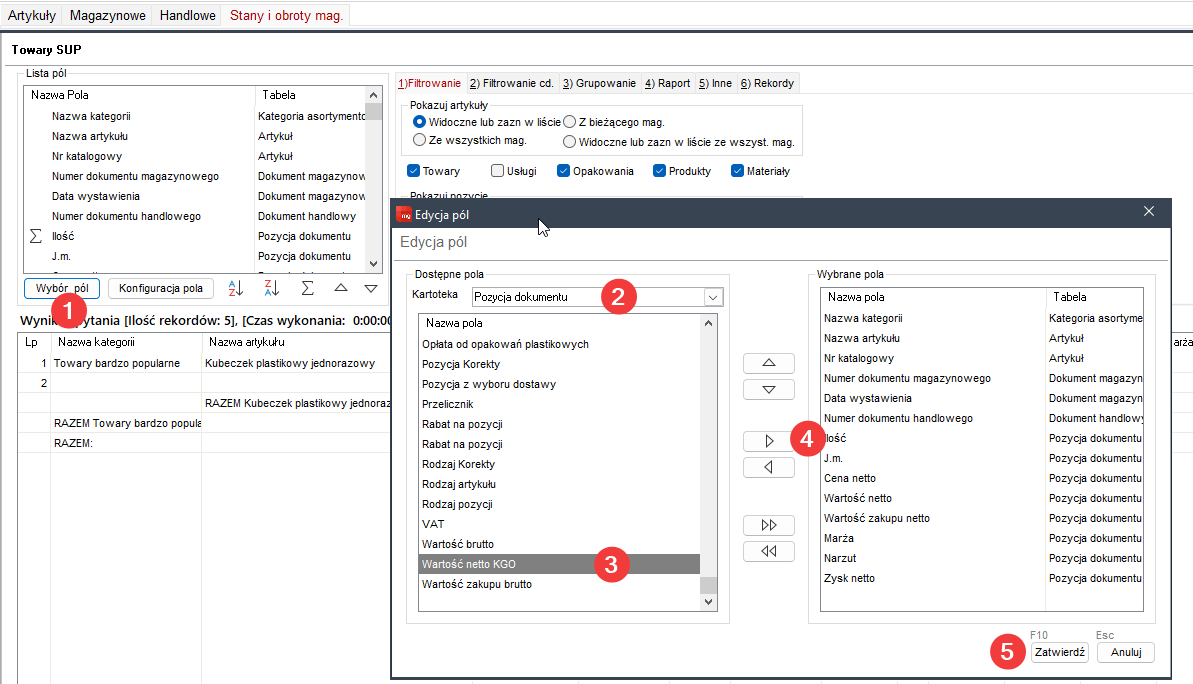This screenshot has width=1193, height=684.
Task: Remove all fields with double left arrow
Action: coord(768,552)
